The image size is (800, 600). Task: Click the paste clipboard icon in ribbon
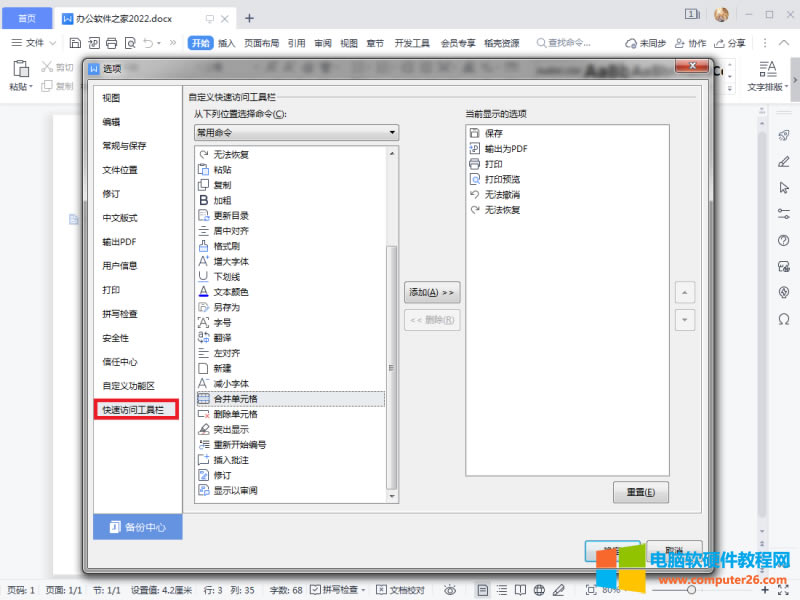pos(20,68)
